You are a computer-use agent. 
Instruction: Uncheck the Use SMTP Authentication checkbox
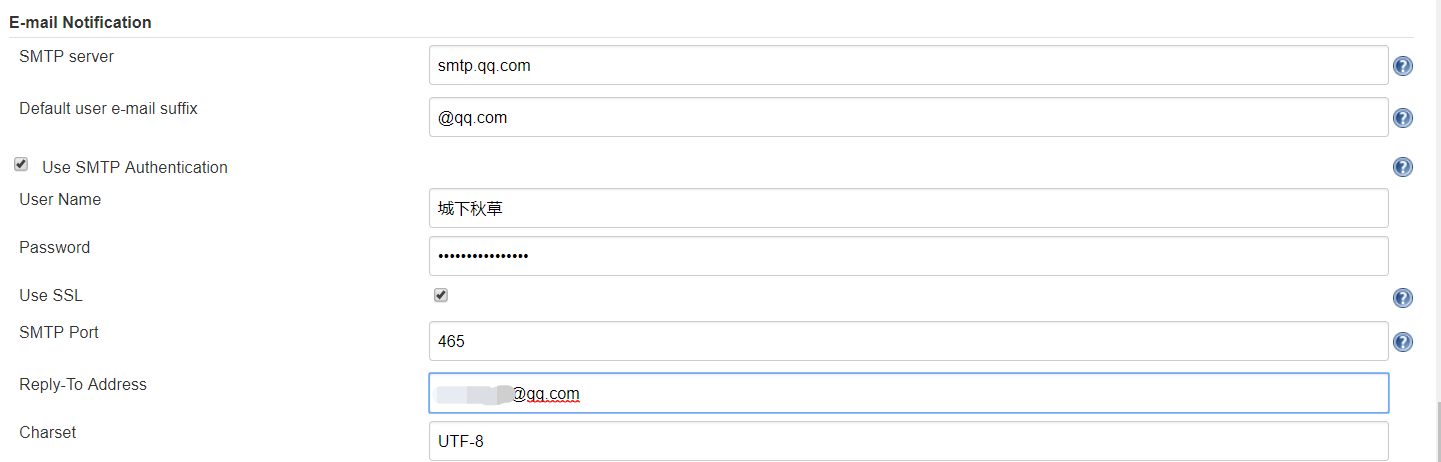21,164
